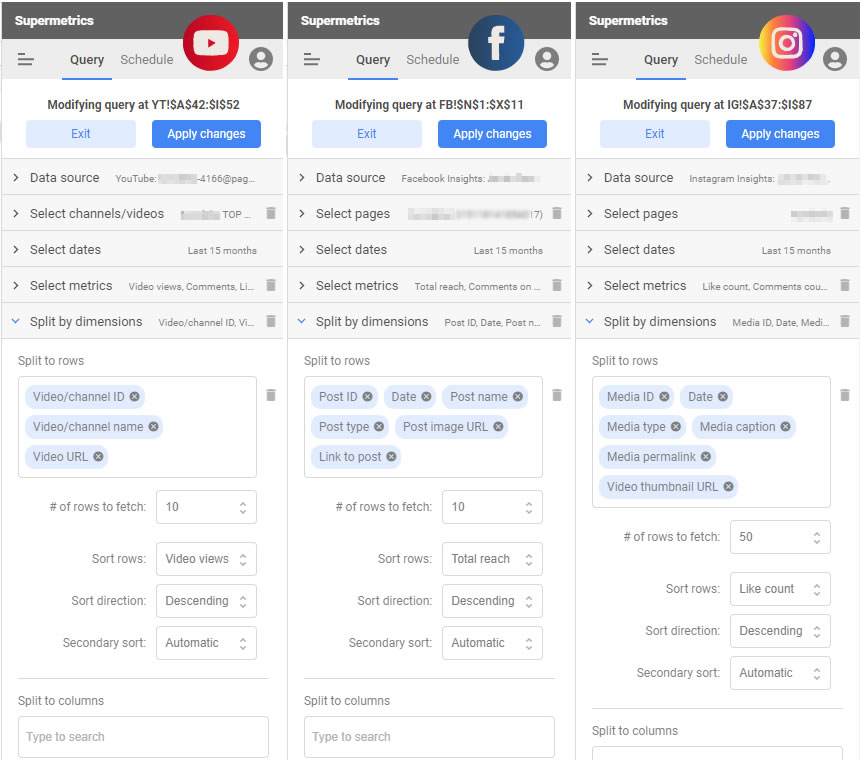Open Facebook Secondary sort dropdown
862x760 pixels.
pyautogui.click(x=492, y=643)
